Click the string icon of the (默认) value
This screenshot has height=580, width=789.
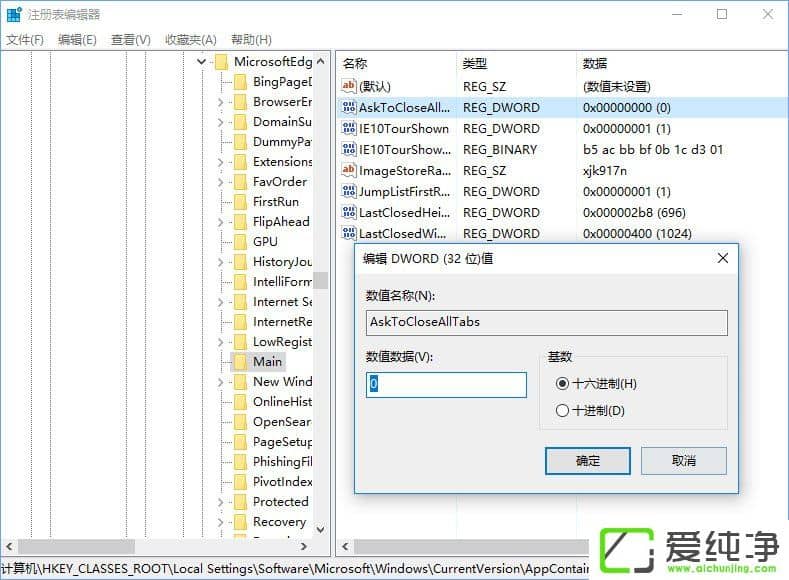click(349, 86)
